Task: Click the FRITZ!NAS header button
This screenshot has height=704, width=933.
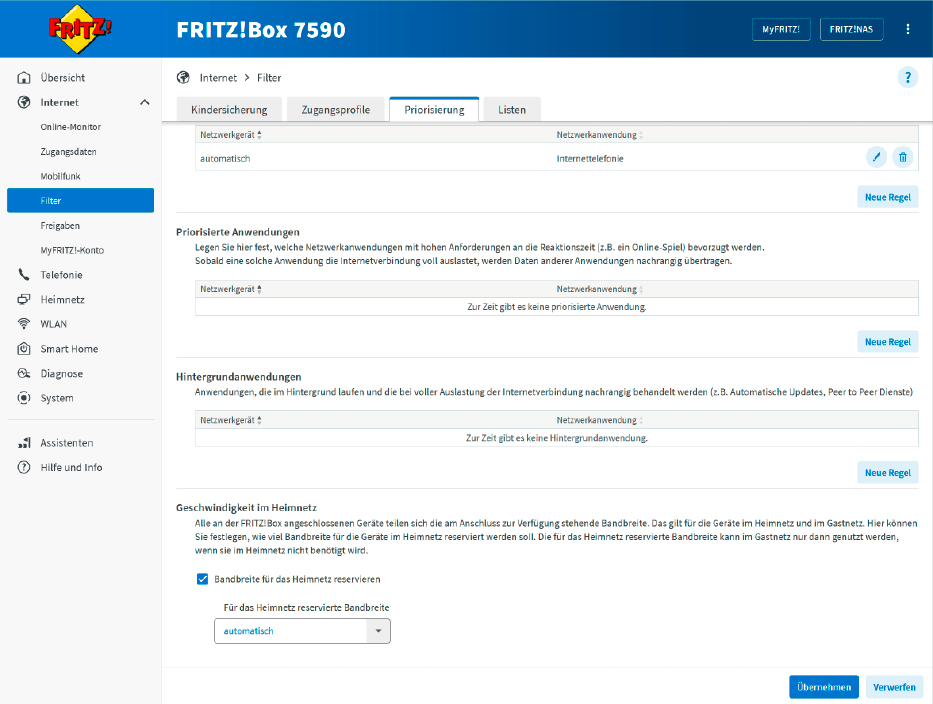Action: 851,29
